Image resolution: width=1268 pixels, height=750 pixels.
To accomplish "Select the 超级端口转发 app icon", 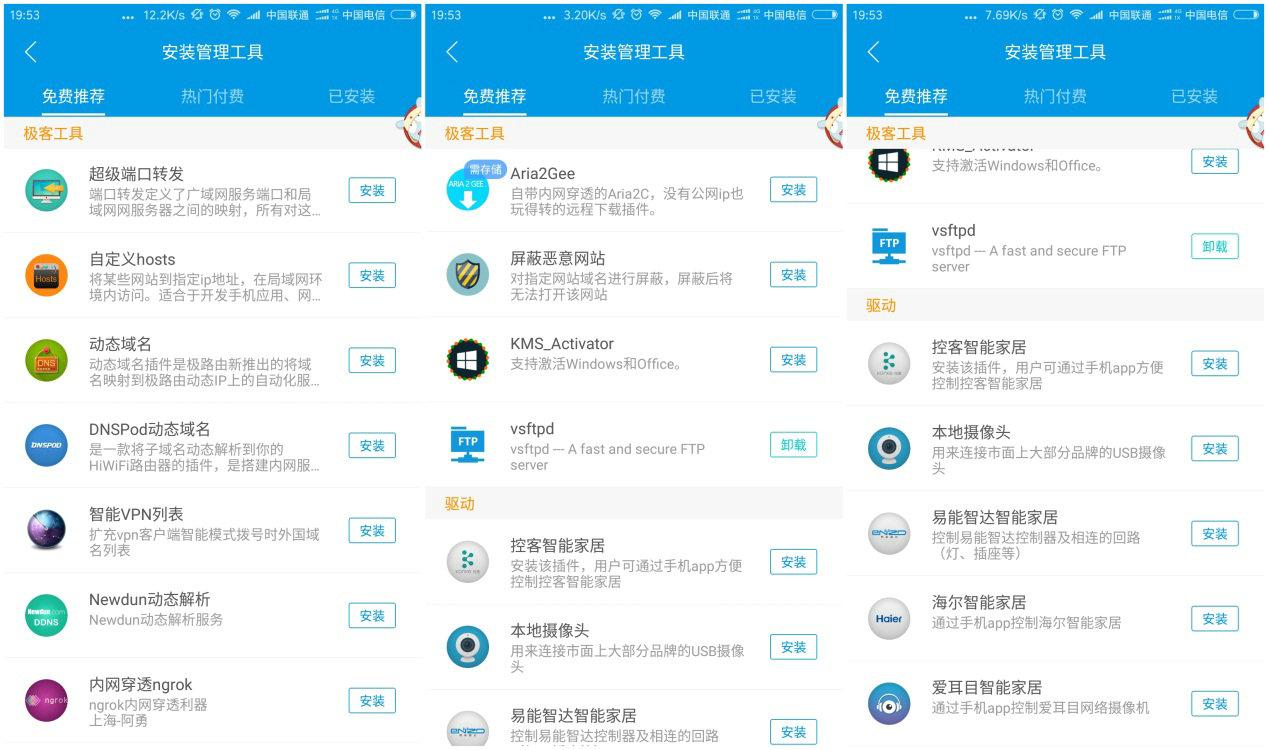I will 44,190.
